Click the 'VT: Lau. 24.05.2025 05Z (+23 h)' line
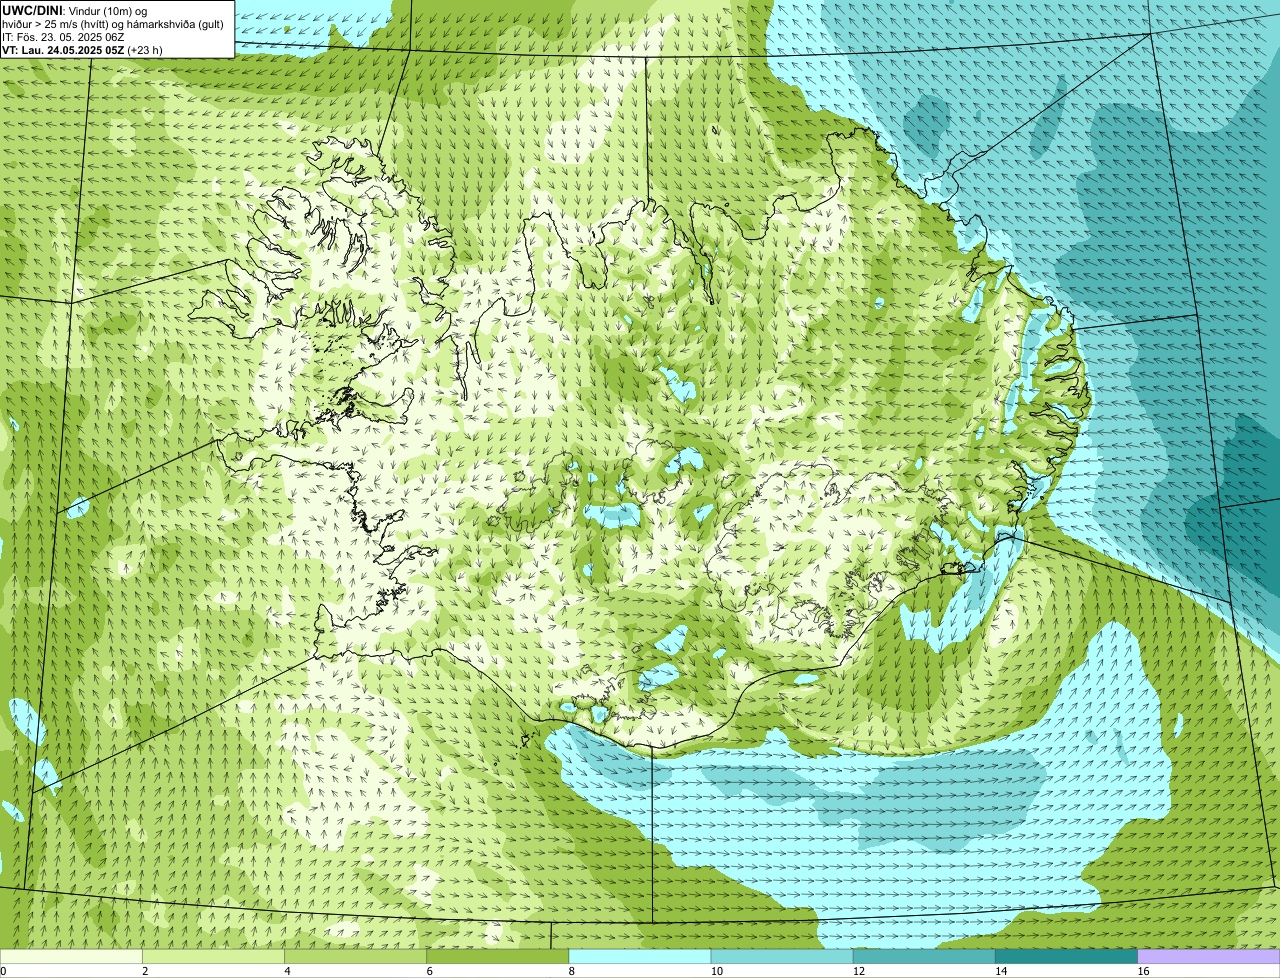Image resolution: width=1280 pixels, height=978 pixels. tap(82, 49)
